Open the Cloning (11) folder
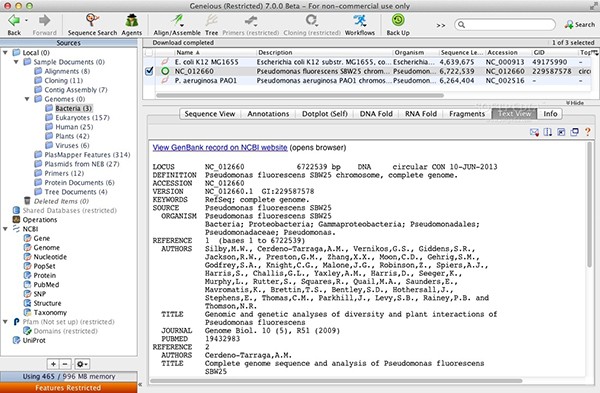The image size is (600, 393). click(58, 80)
